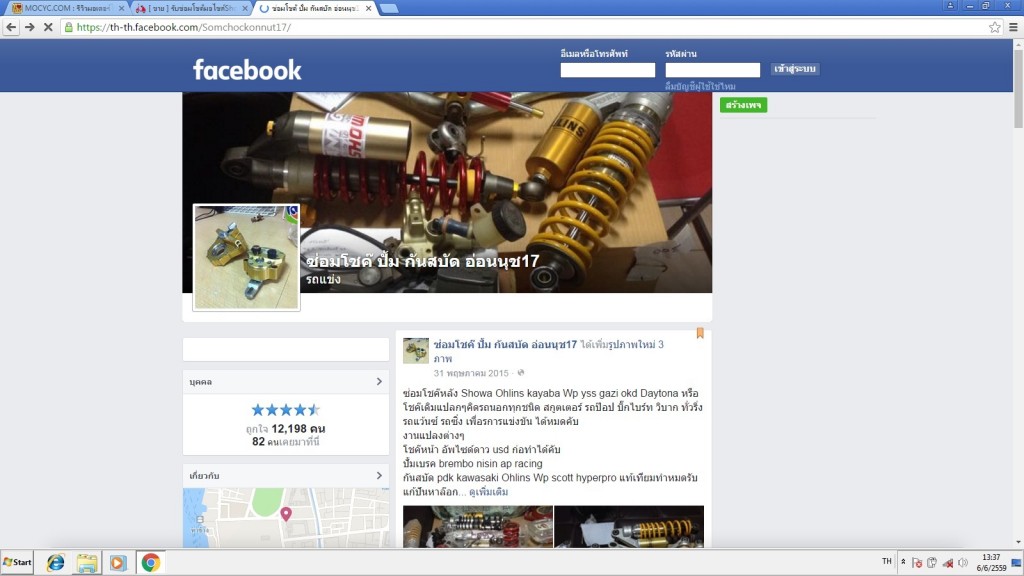The height and width of the screenshot is (576, 1024).
Task: Click the post author's small avatar
Action: [x=415, y=351]
